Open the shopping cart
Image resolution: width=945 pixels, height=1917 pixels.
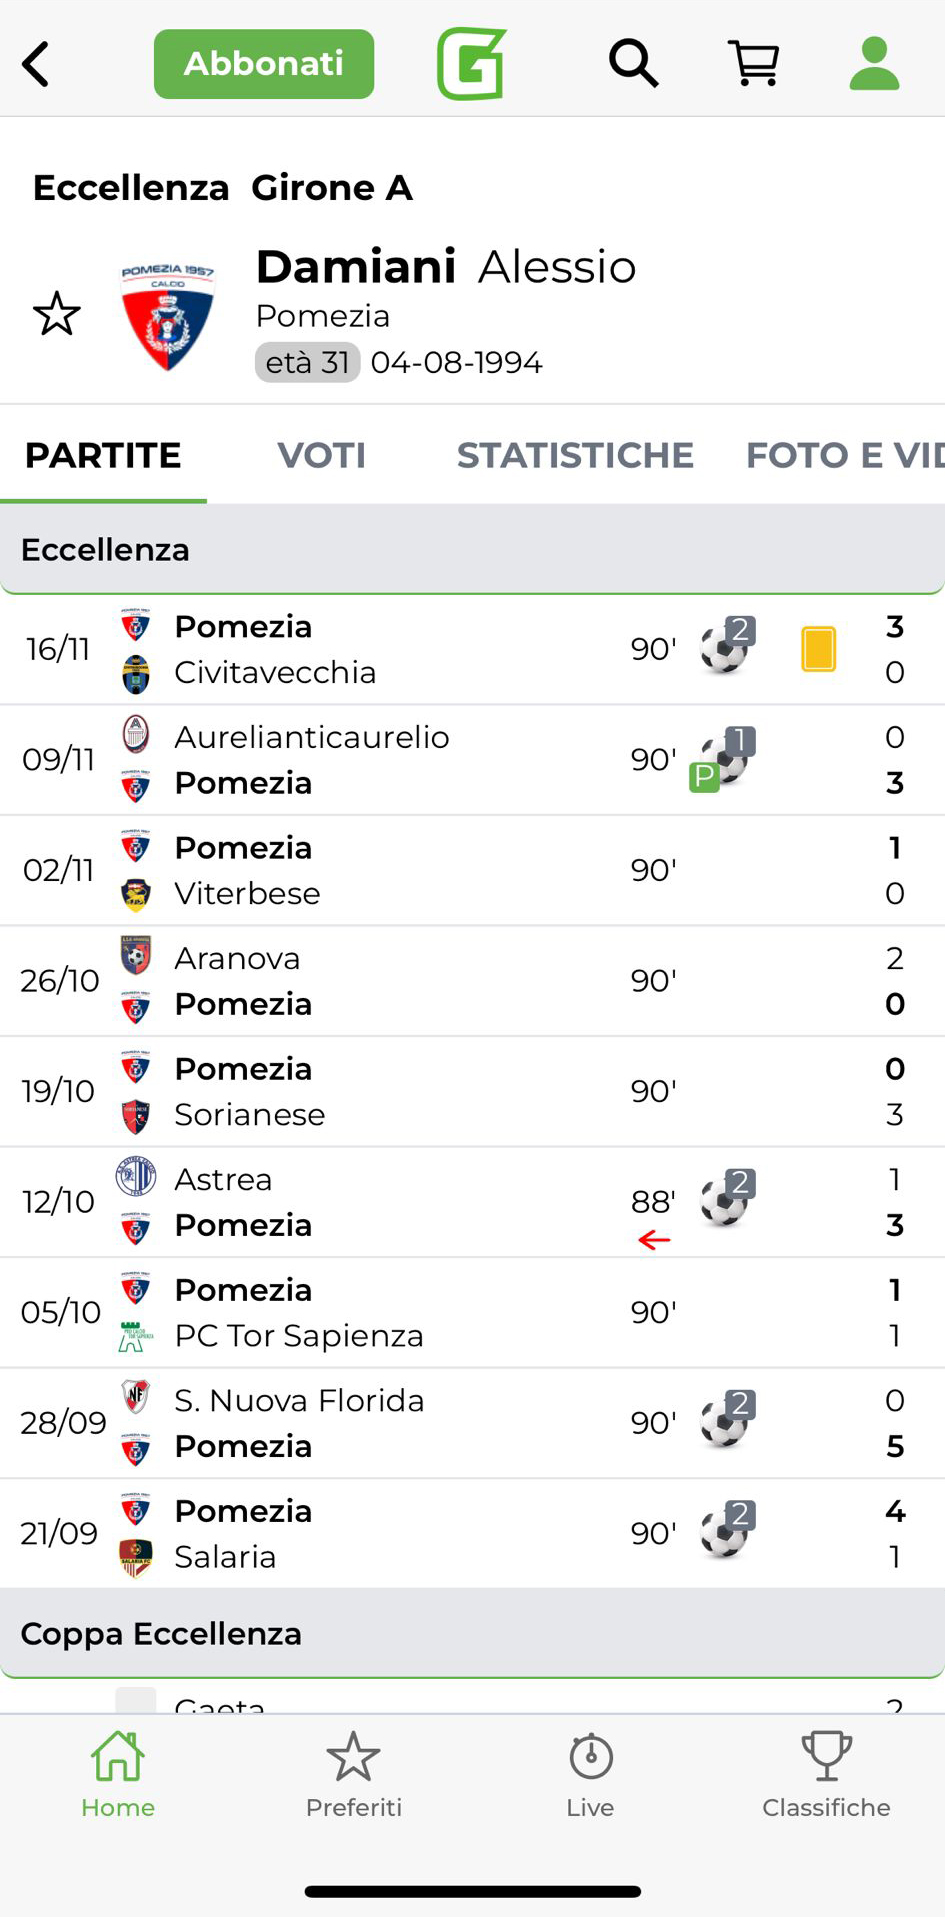tap(754, 64)
